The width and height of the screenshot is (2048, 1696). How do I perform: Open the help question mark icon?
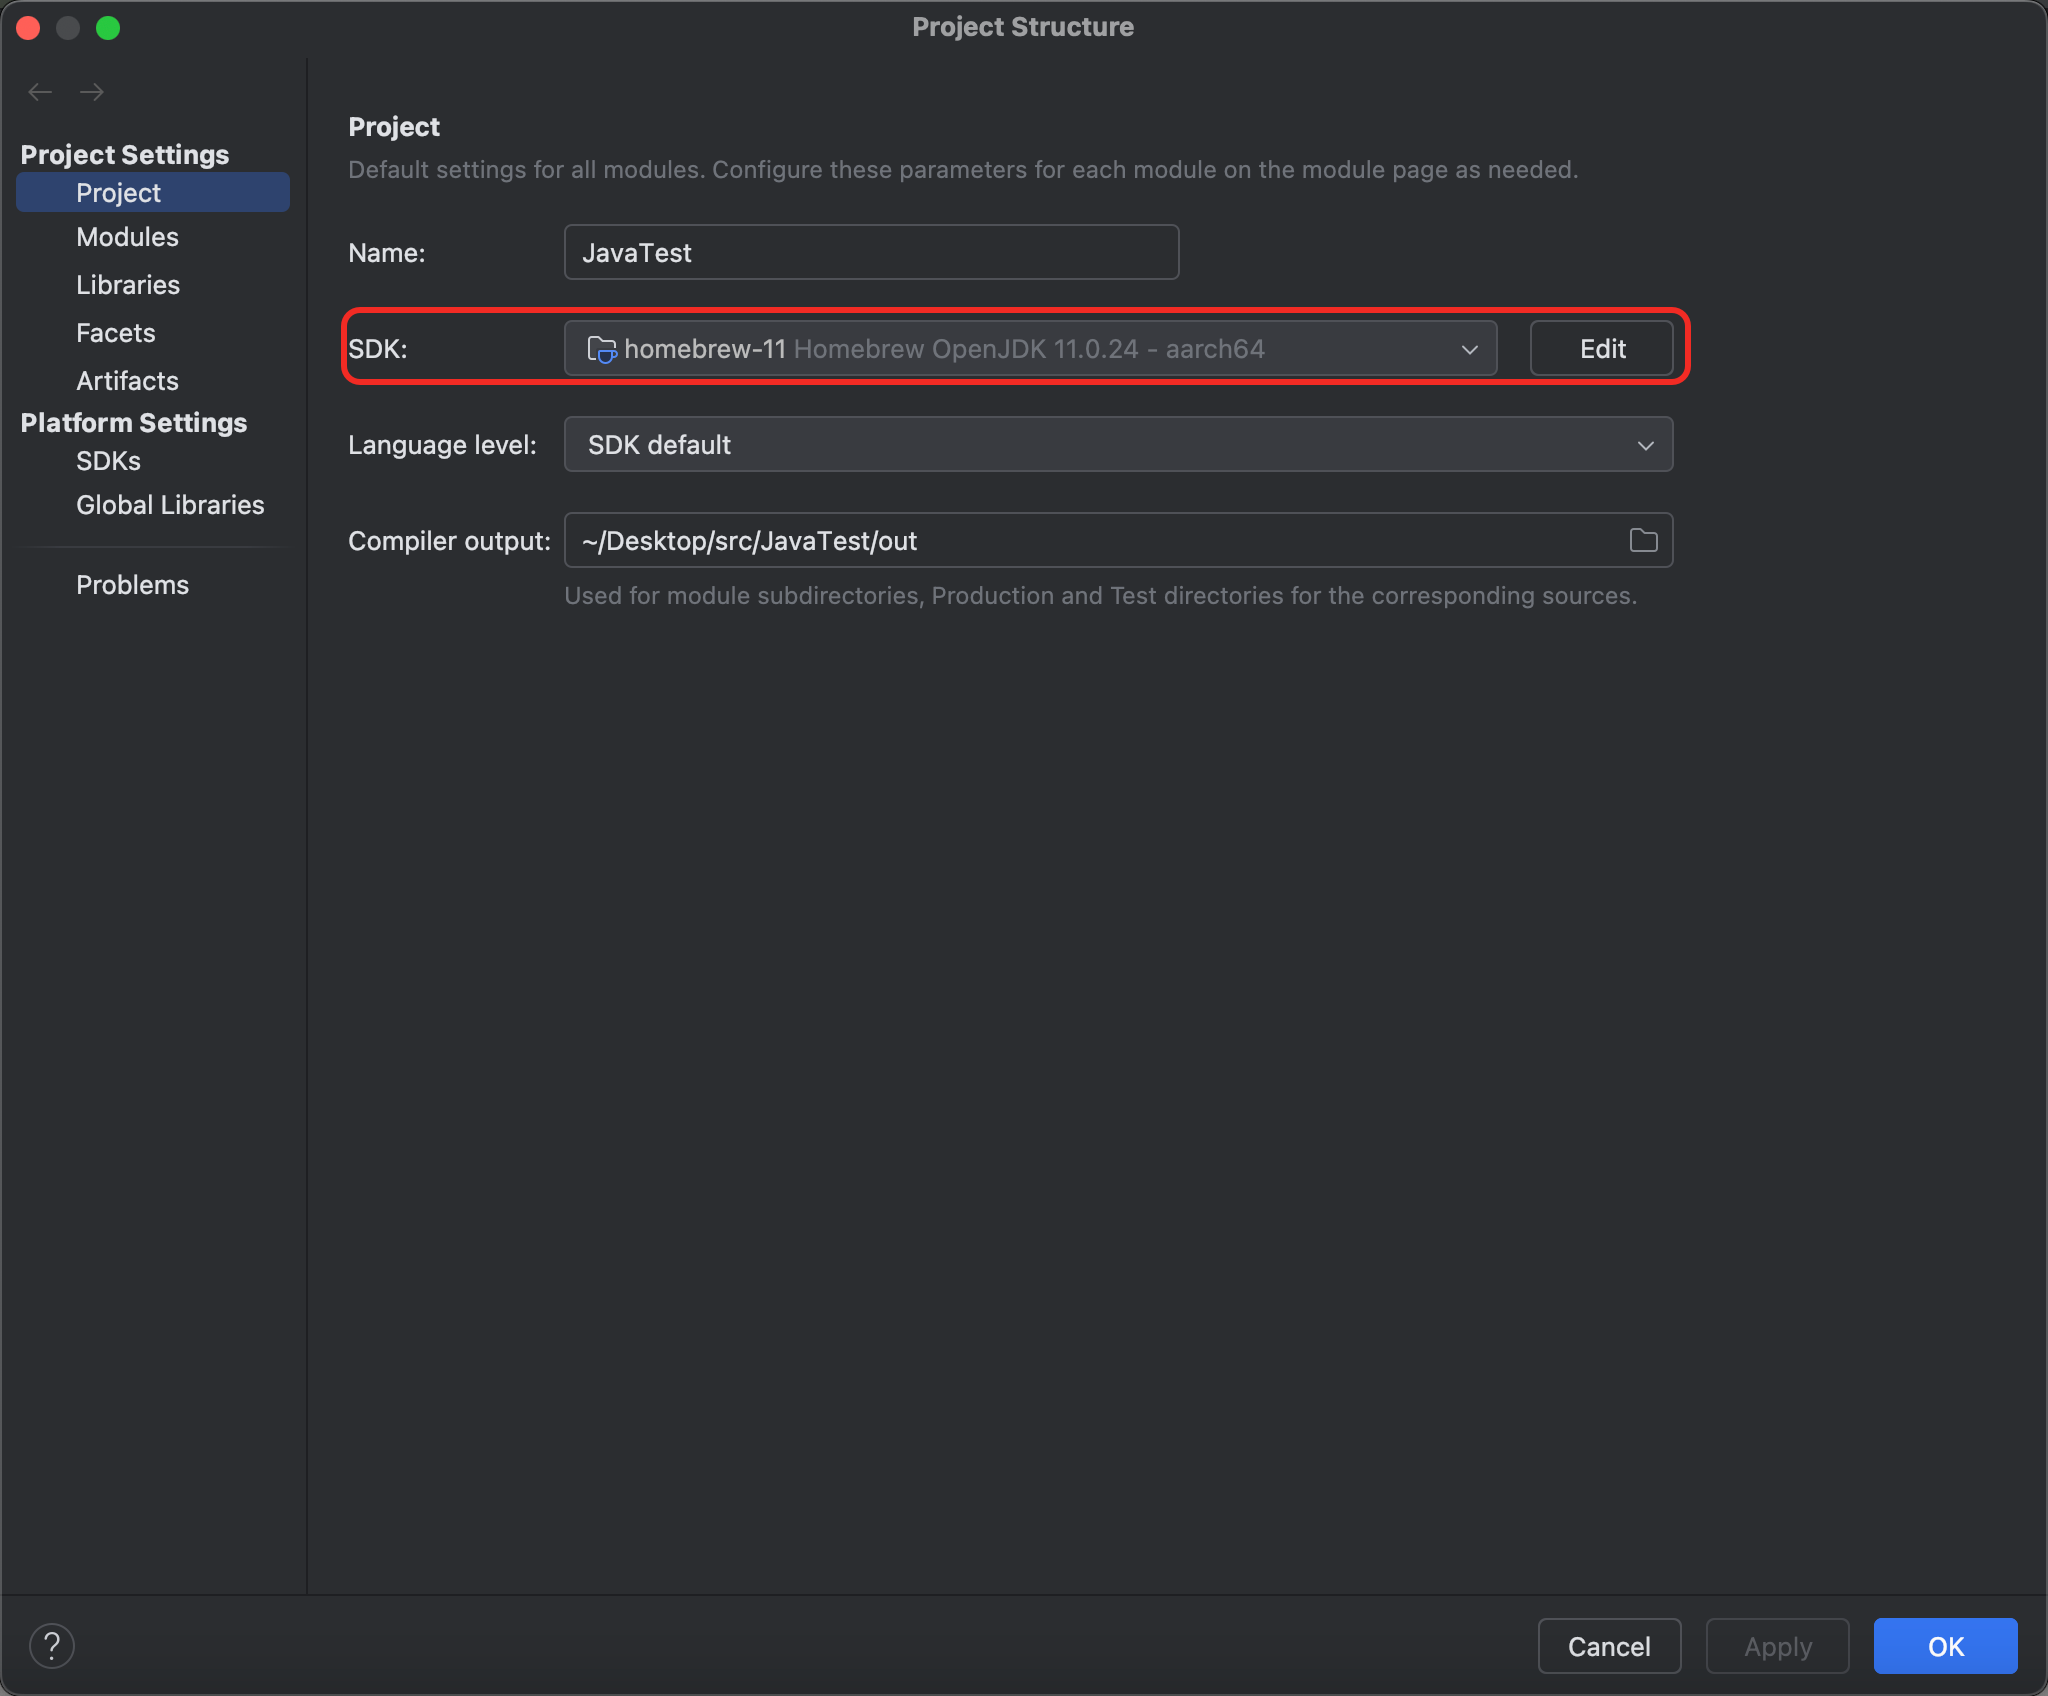point(52,1646)
